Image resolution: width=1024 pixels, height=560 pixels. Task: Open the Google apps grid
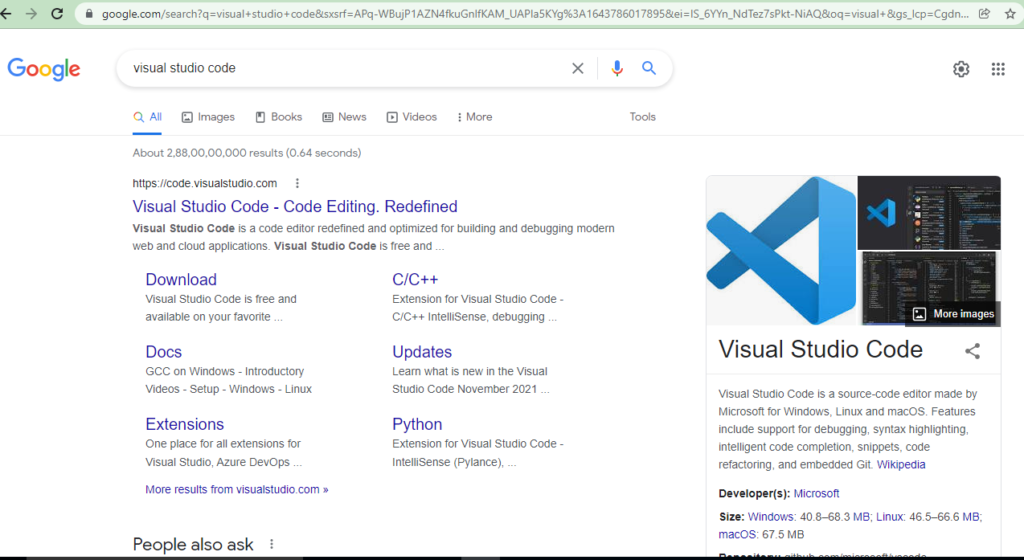[x=998, y=69]
